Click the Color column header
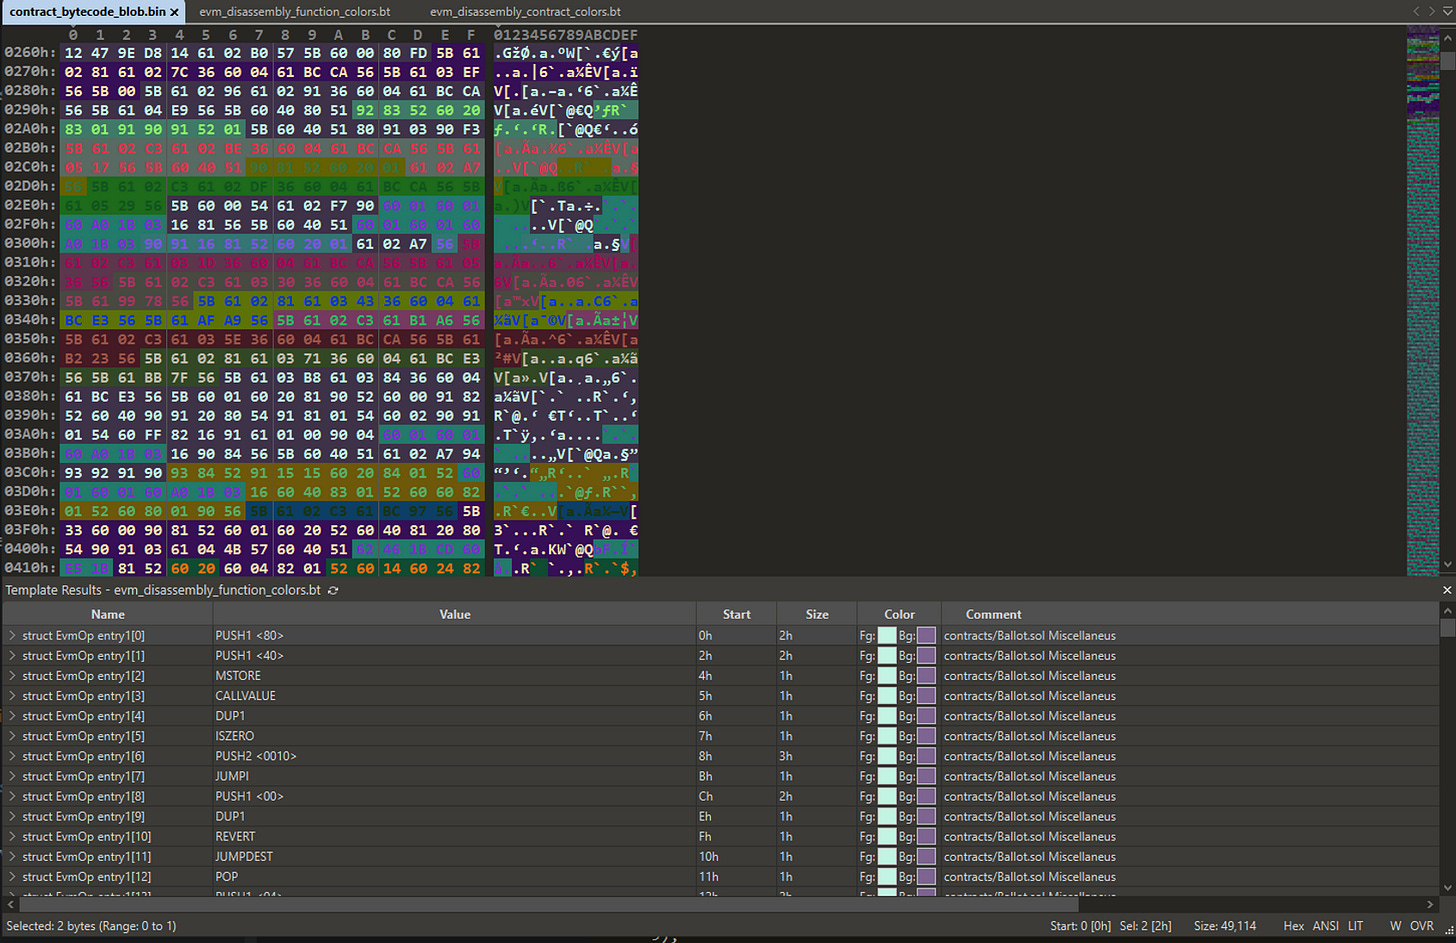Image resolution: width=1456 pixels, height=943 pixels. click(x=899, y=614)
